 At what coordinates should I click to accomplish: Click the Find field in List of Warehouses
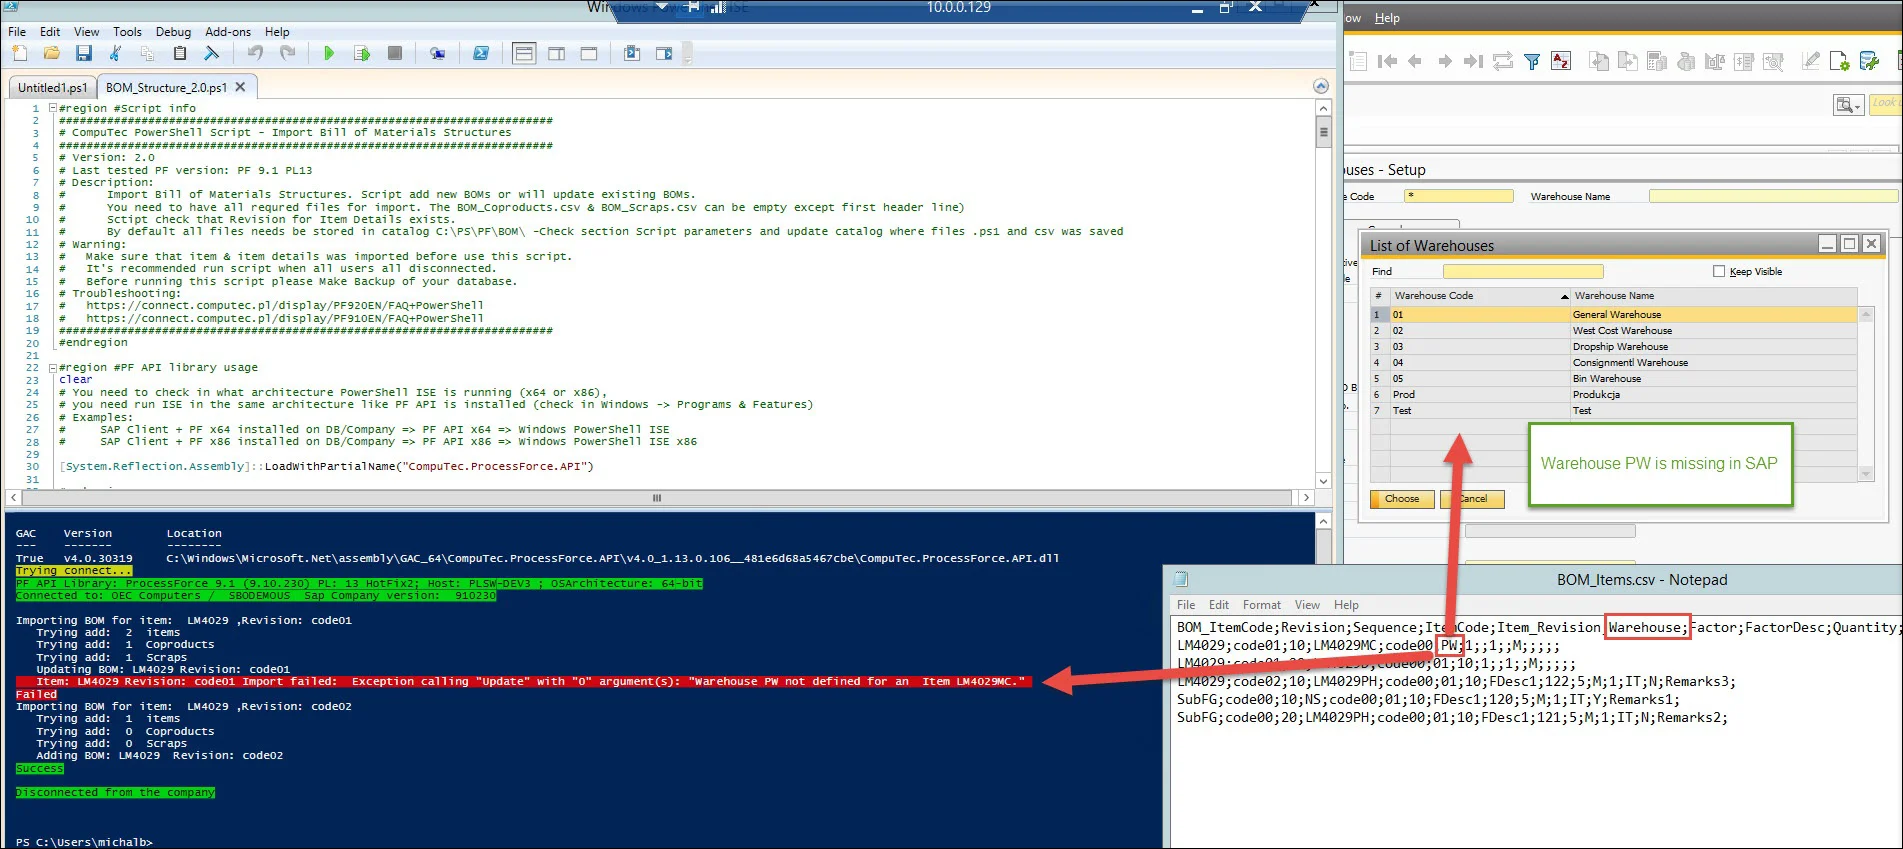pyautogui.click(x=1522, y=271)
